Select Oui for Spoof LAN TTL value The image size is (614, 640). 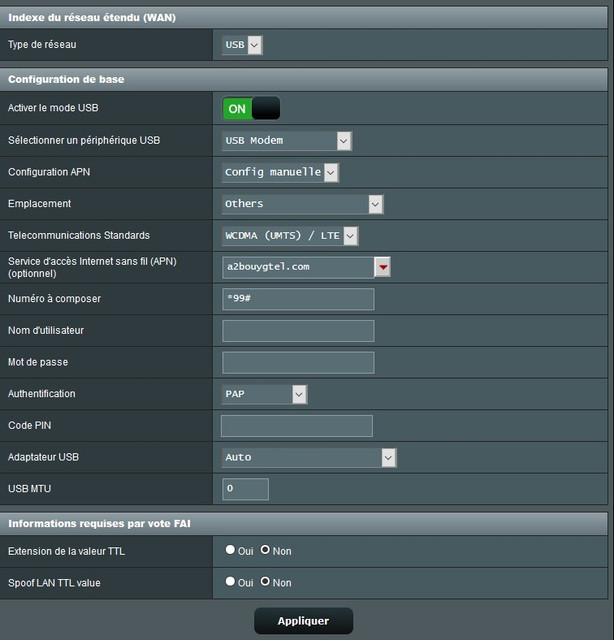[231, 582]
